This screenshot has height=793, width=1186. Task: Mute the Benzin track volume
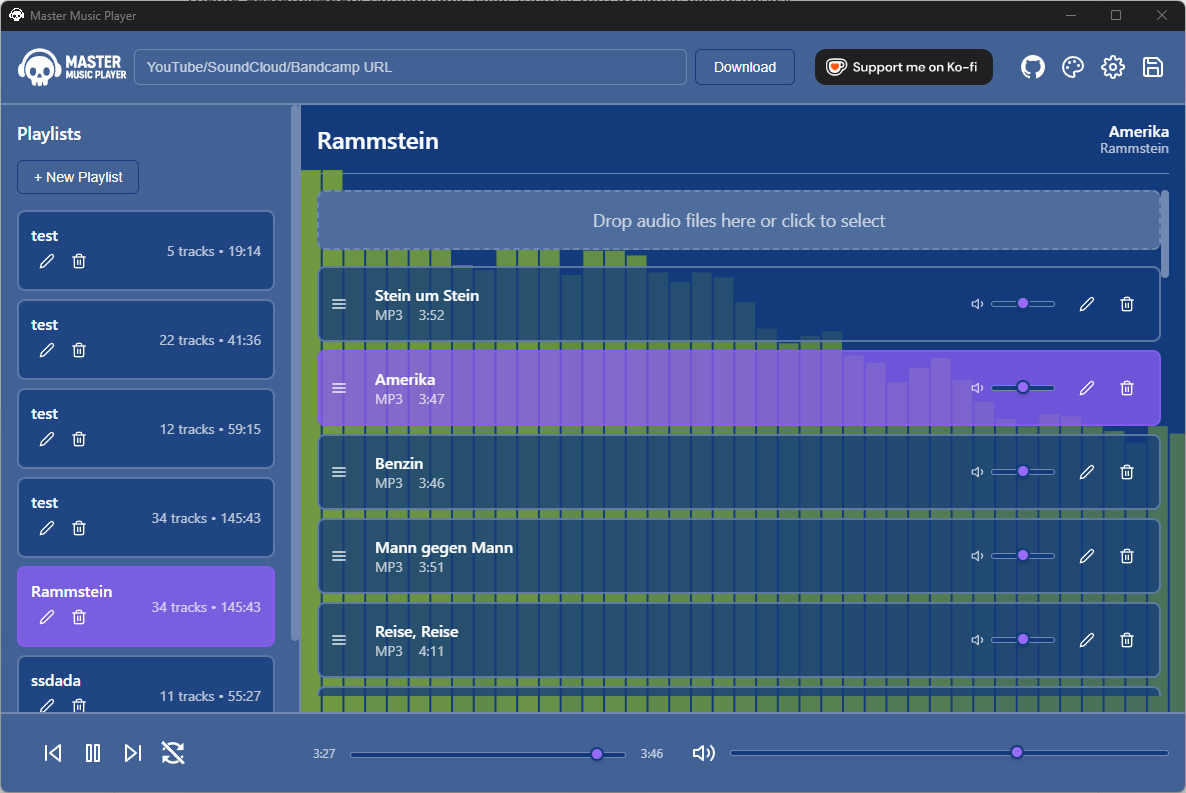pos(977,472)
